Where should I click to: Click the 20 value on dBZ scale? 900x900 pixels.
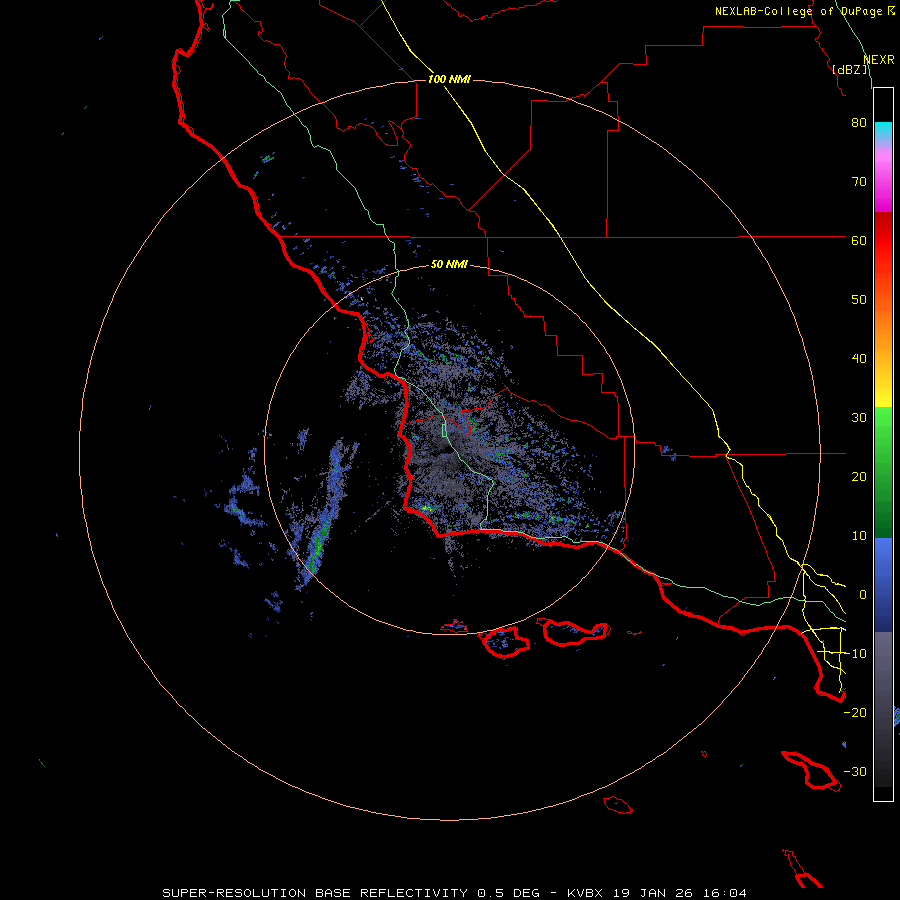(859, 477)
